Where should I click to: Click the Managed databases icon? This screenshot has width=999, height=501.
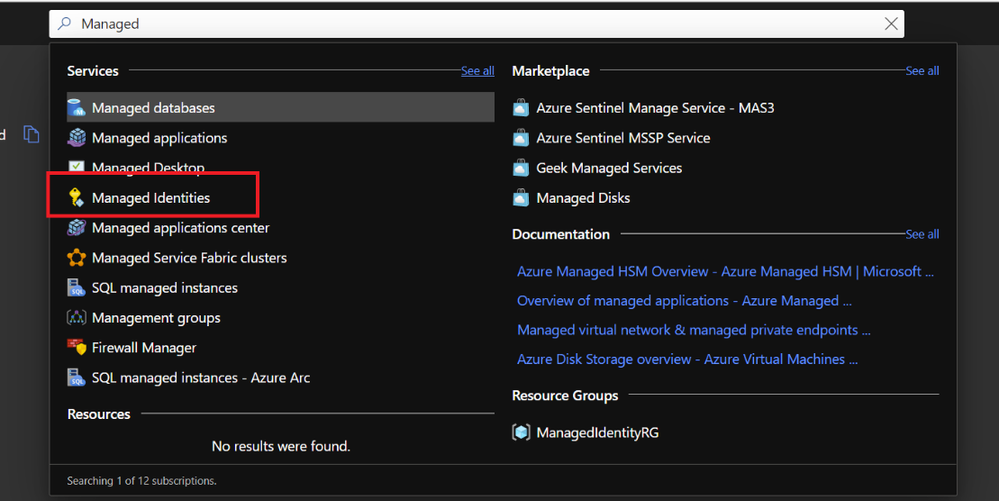pos(76,108)
